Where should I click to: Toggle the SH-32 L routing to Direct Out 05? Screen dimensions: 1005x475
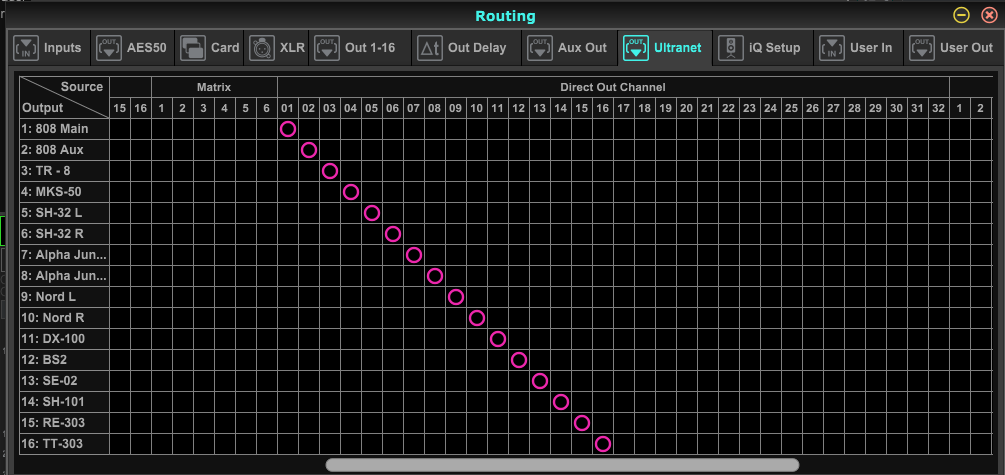pos(372,213)
